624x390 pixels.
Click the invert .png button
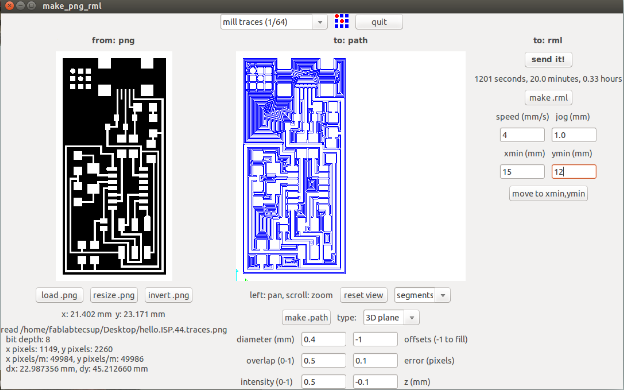(169, 295)
